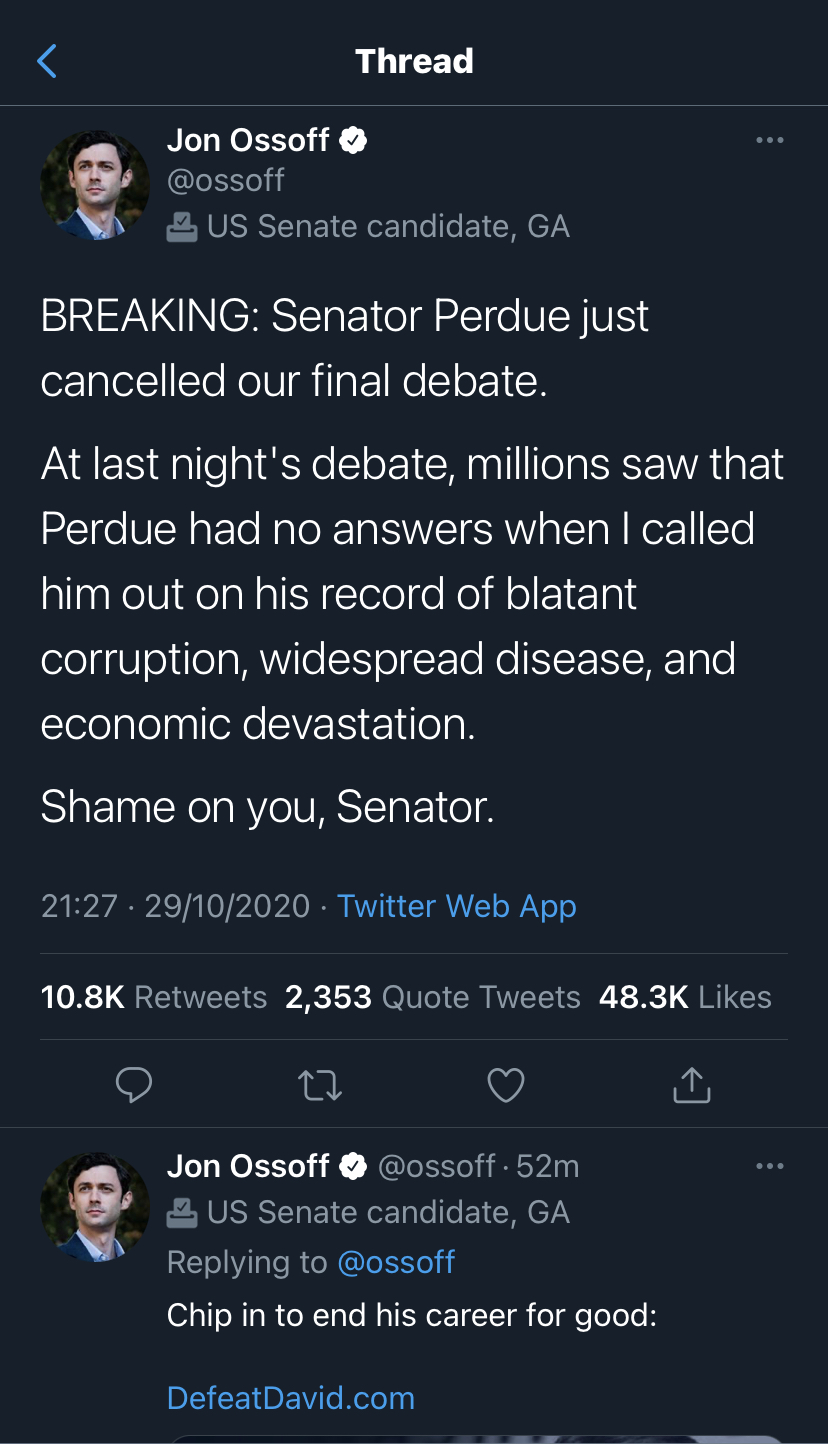Tap the @ossoff handle under author name
Image resolution: width=828 pixels, height=1444 pixels.
pyautogui.click(x=225, y=181)
